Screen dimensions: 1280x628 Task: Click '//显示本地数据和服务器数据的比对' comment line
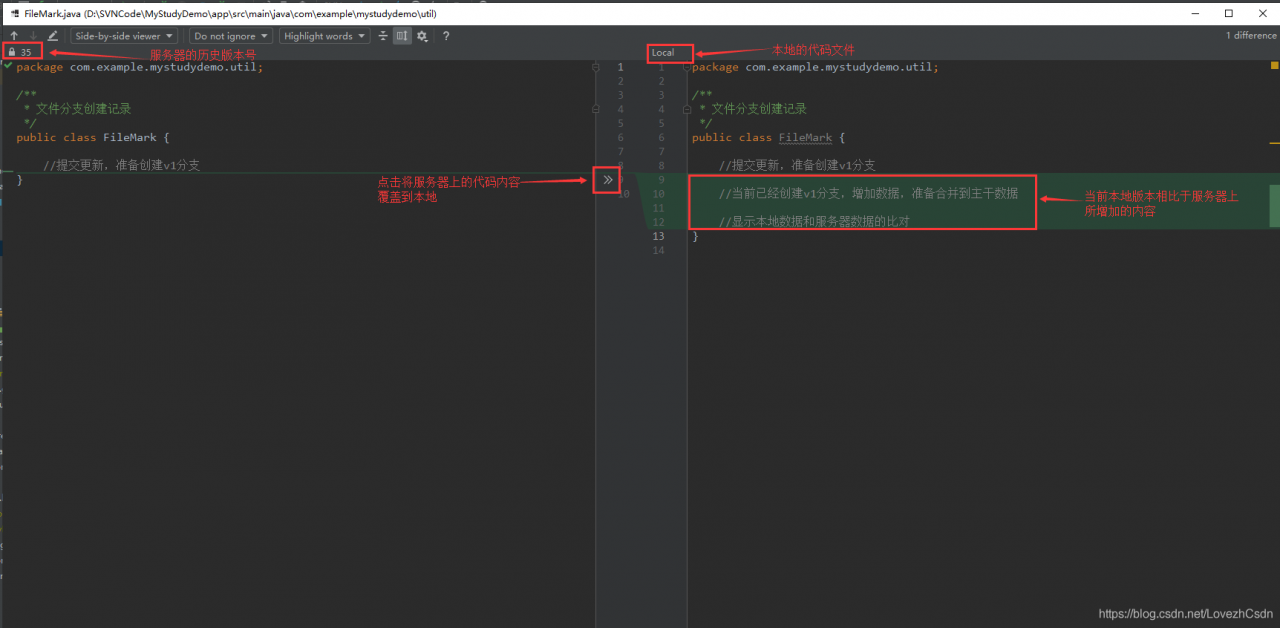tap(814, 221)
